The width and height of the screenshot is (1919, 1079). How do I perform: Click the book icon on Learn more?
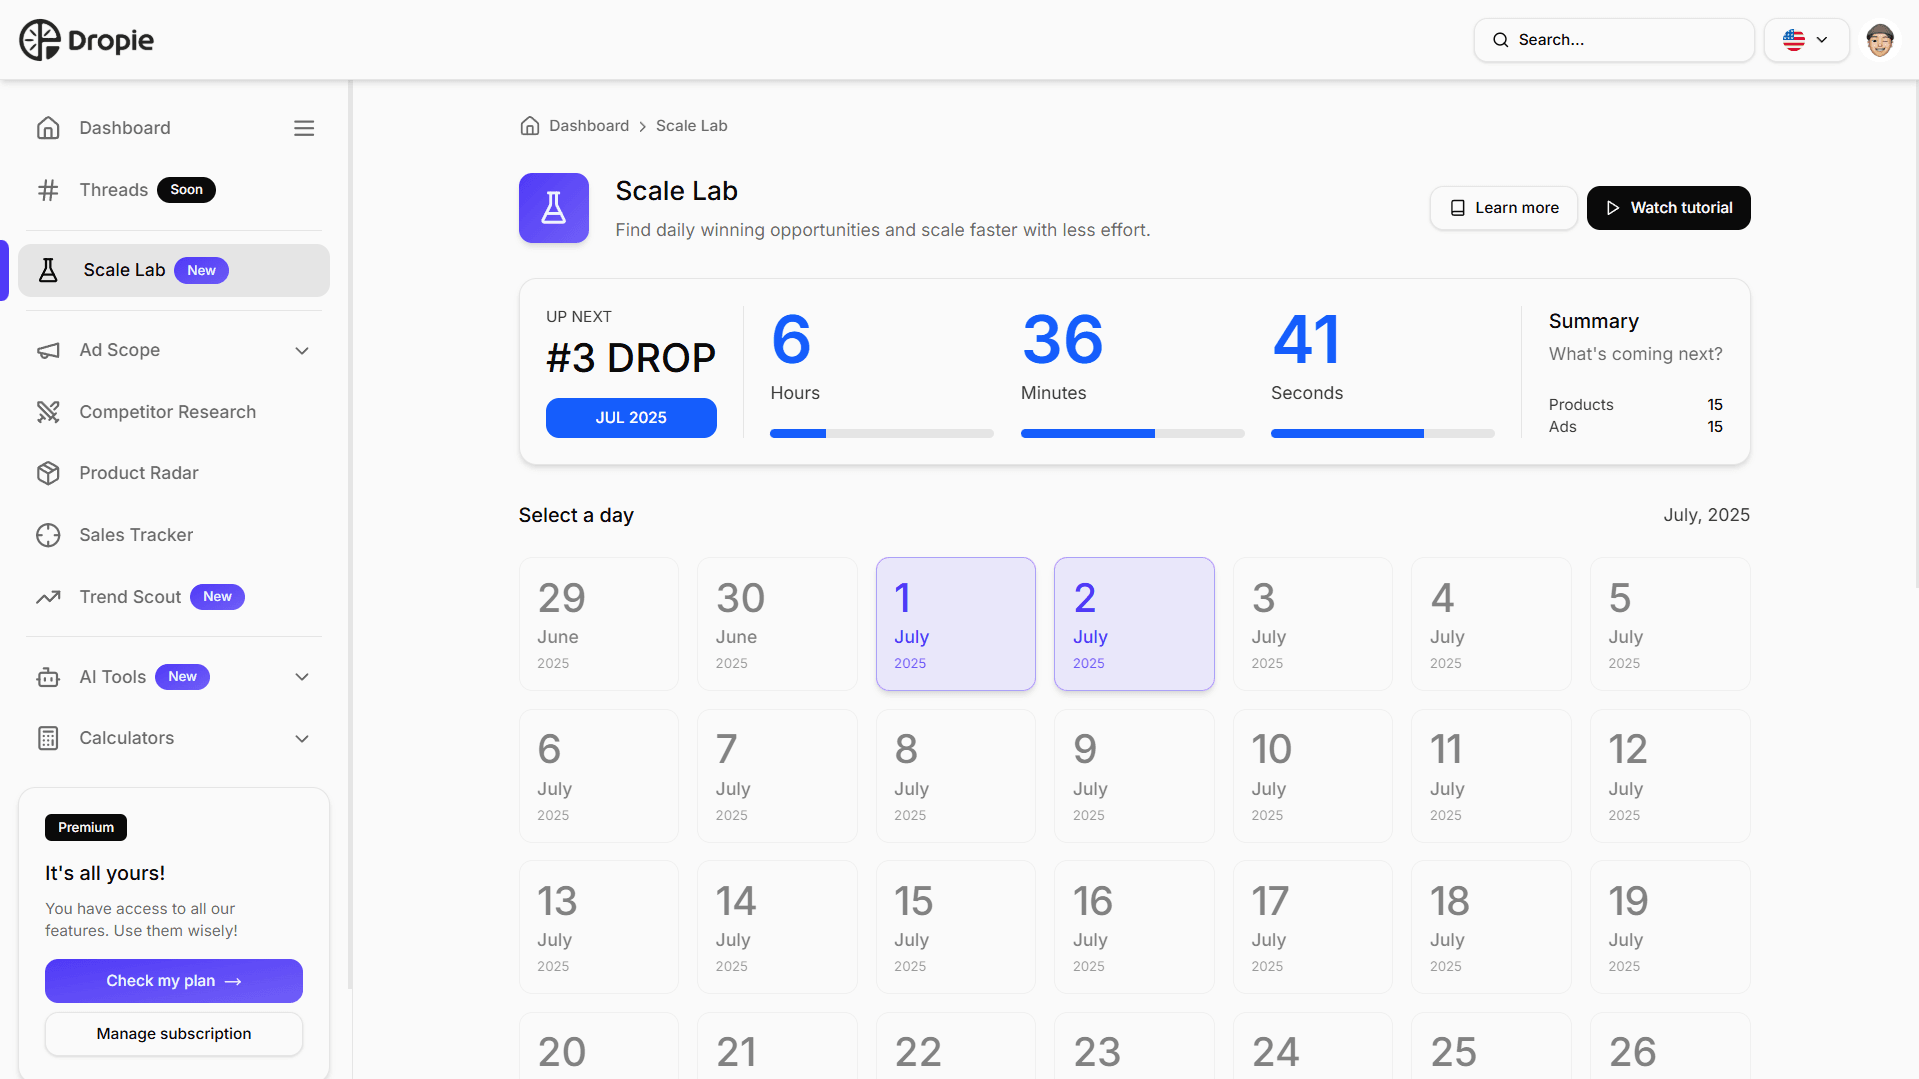[1457, 208]
